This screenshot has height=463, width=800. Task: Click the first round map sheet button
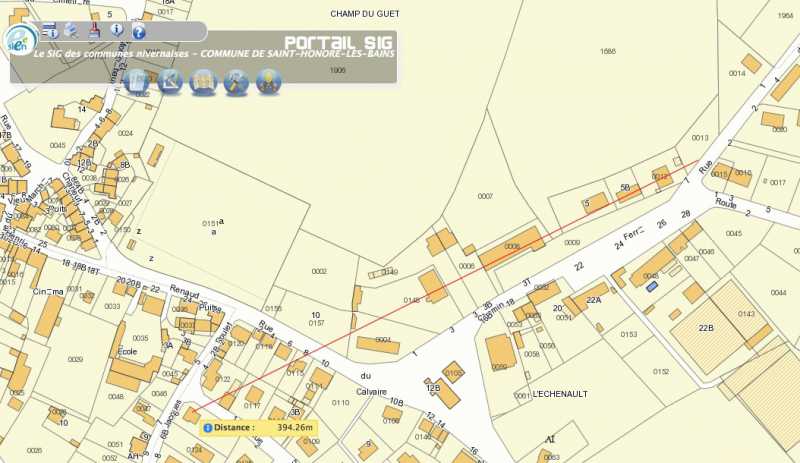138,82
